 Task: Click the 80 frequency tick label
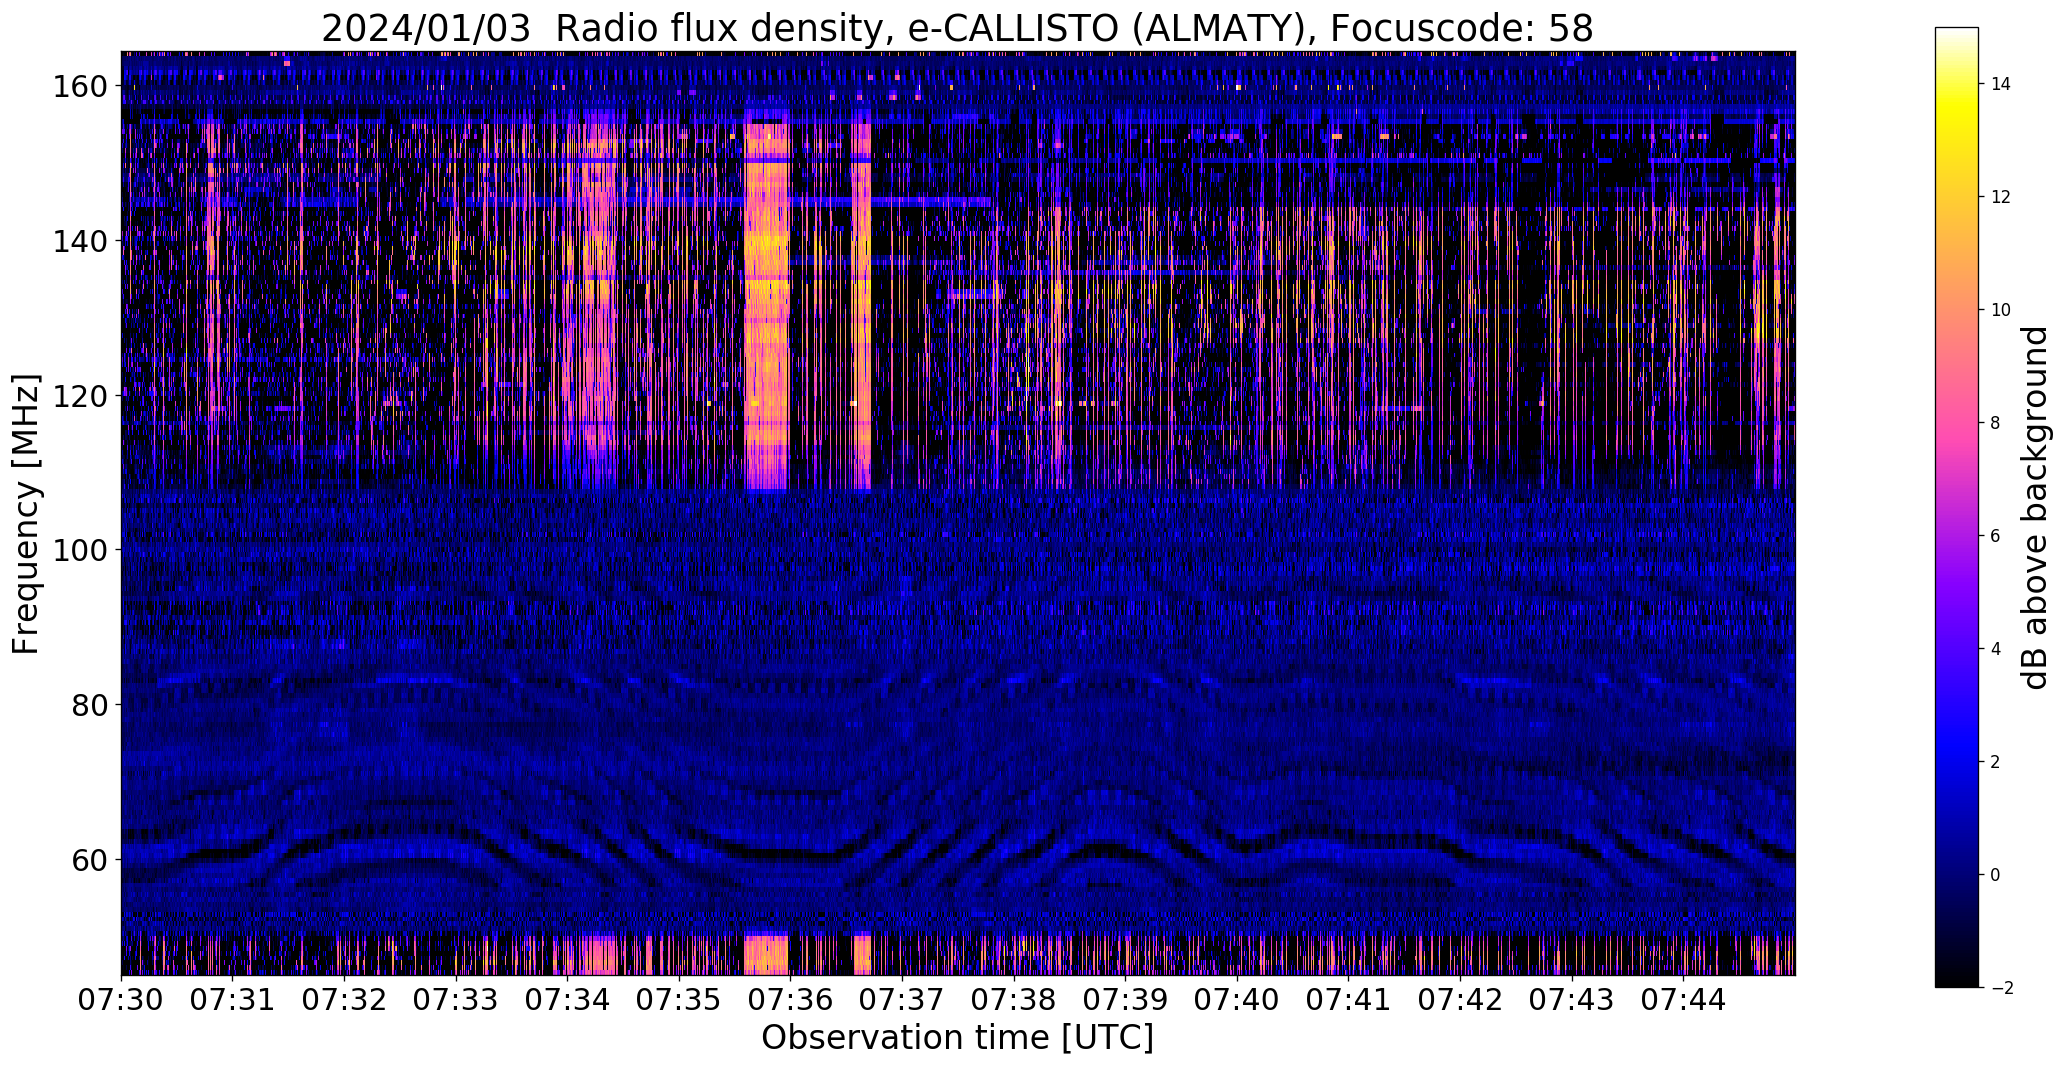[x=90, y=705]
